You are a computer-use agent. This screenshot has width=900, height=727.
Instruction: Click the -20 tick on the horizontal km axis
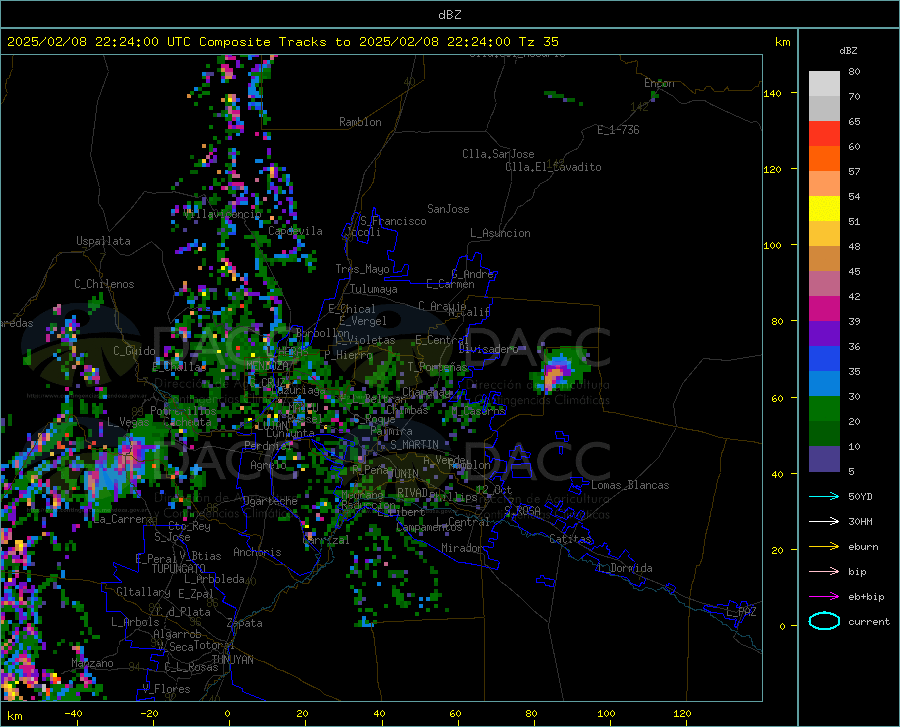(x=149, y=714)
